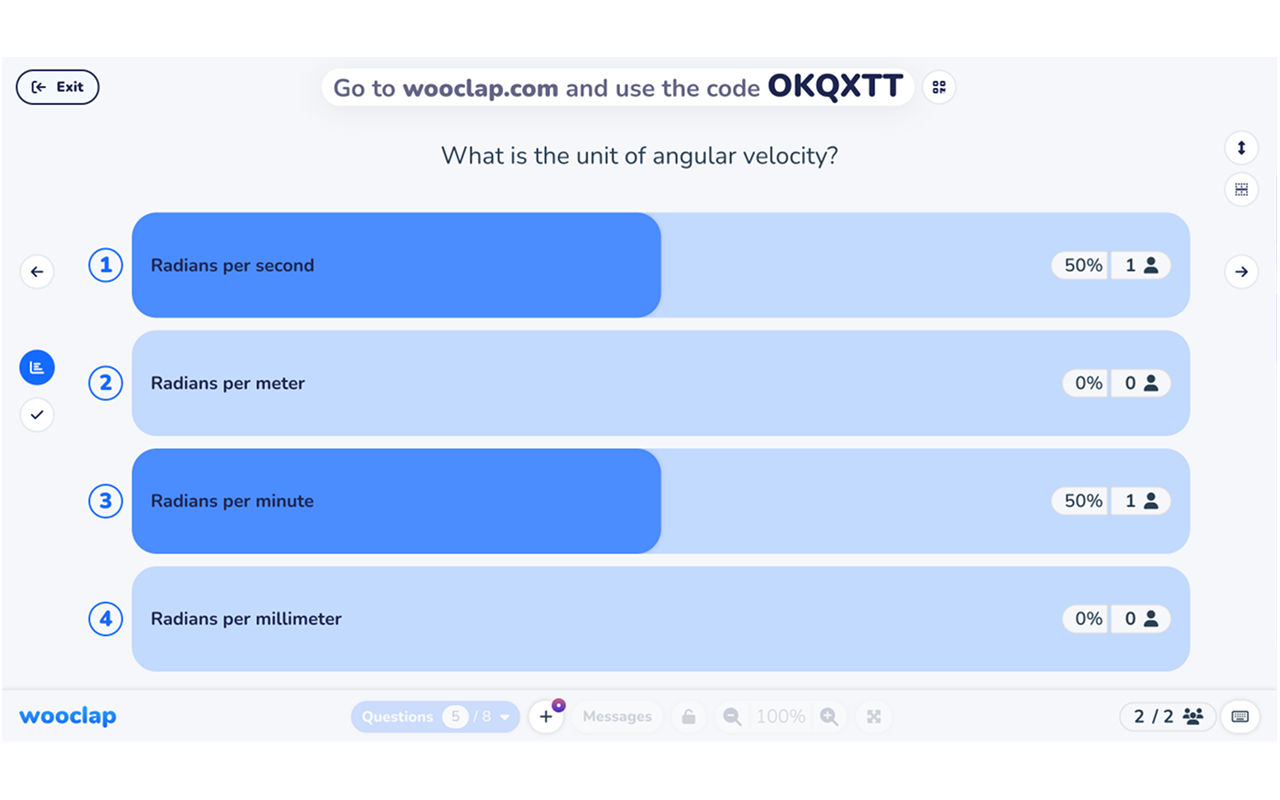Click the results bar chart icon
This screenshot has height=800, width=1280.
click(37, 367)
